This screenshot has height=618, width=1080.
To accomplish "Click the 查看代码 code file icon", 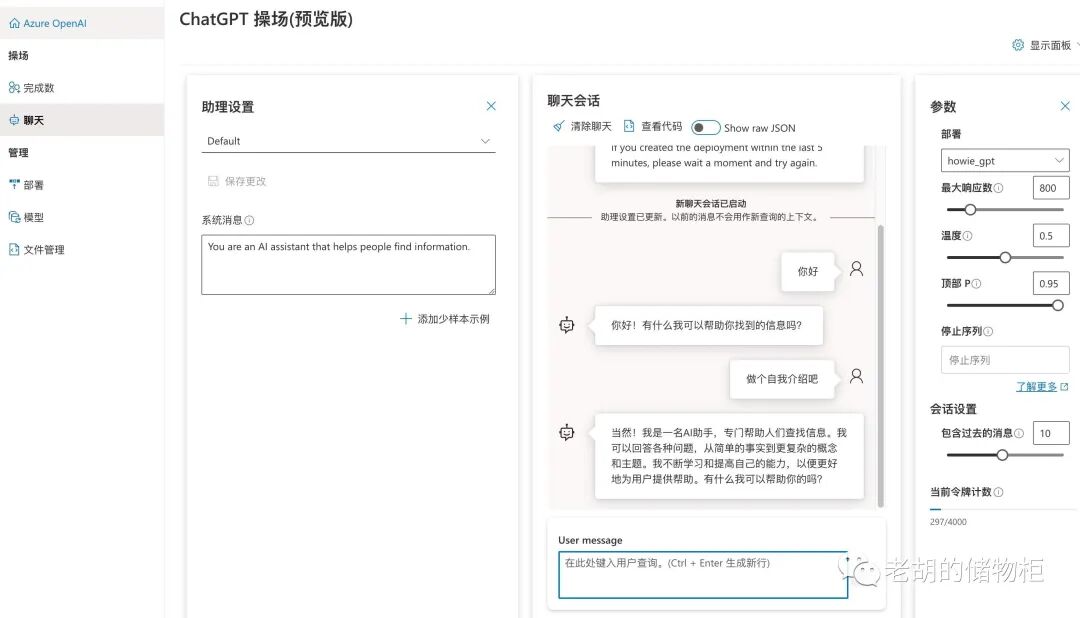I will (629, 126).
